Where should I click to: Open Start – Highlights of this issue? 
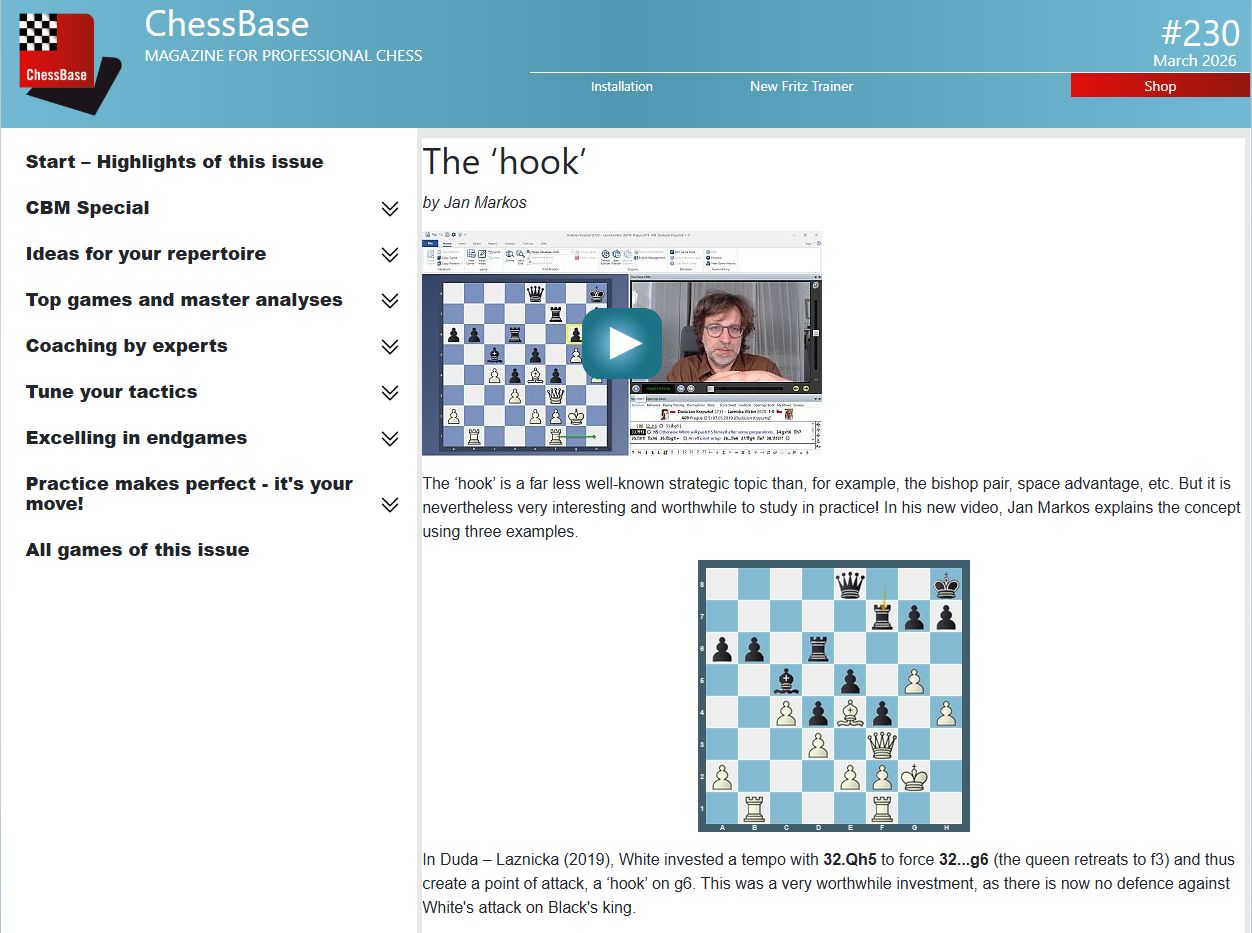tap(174, 162)
